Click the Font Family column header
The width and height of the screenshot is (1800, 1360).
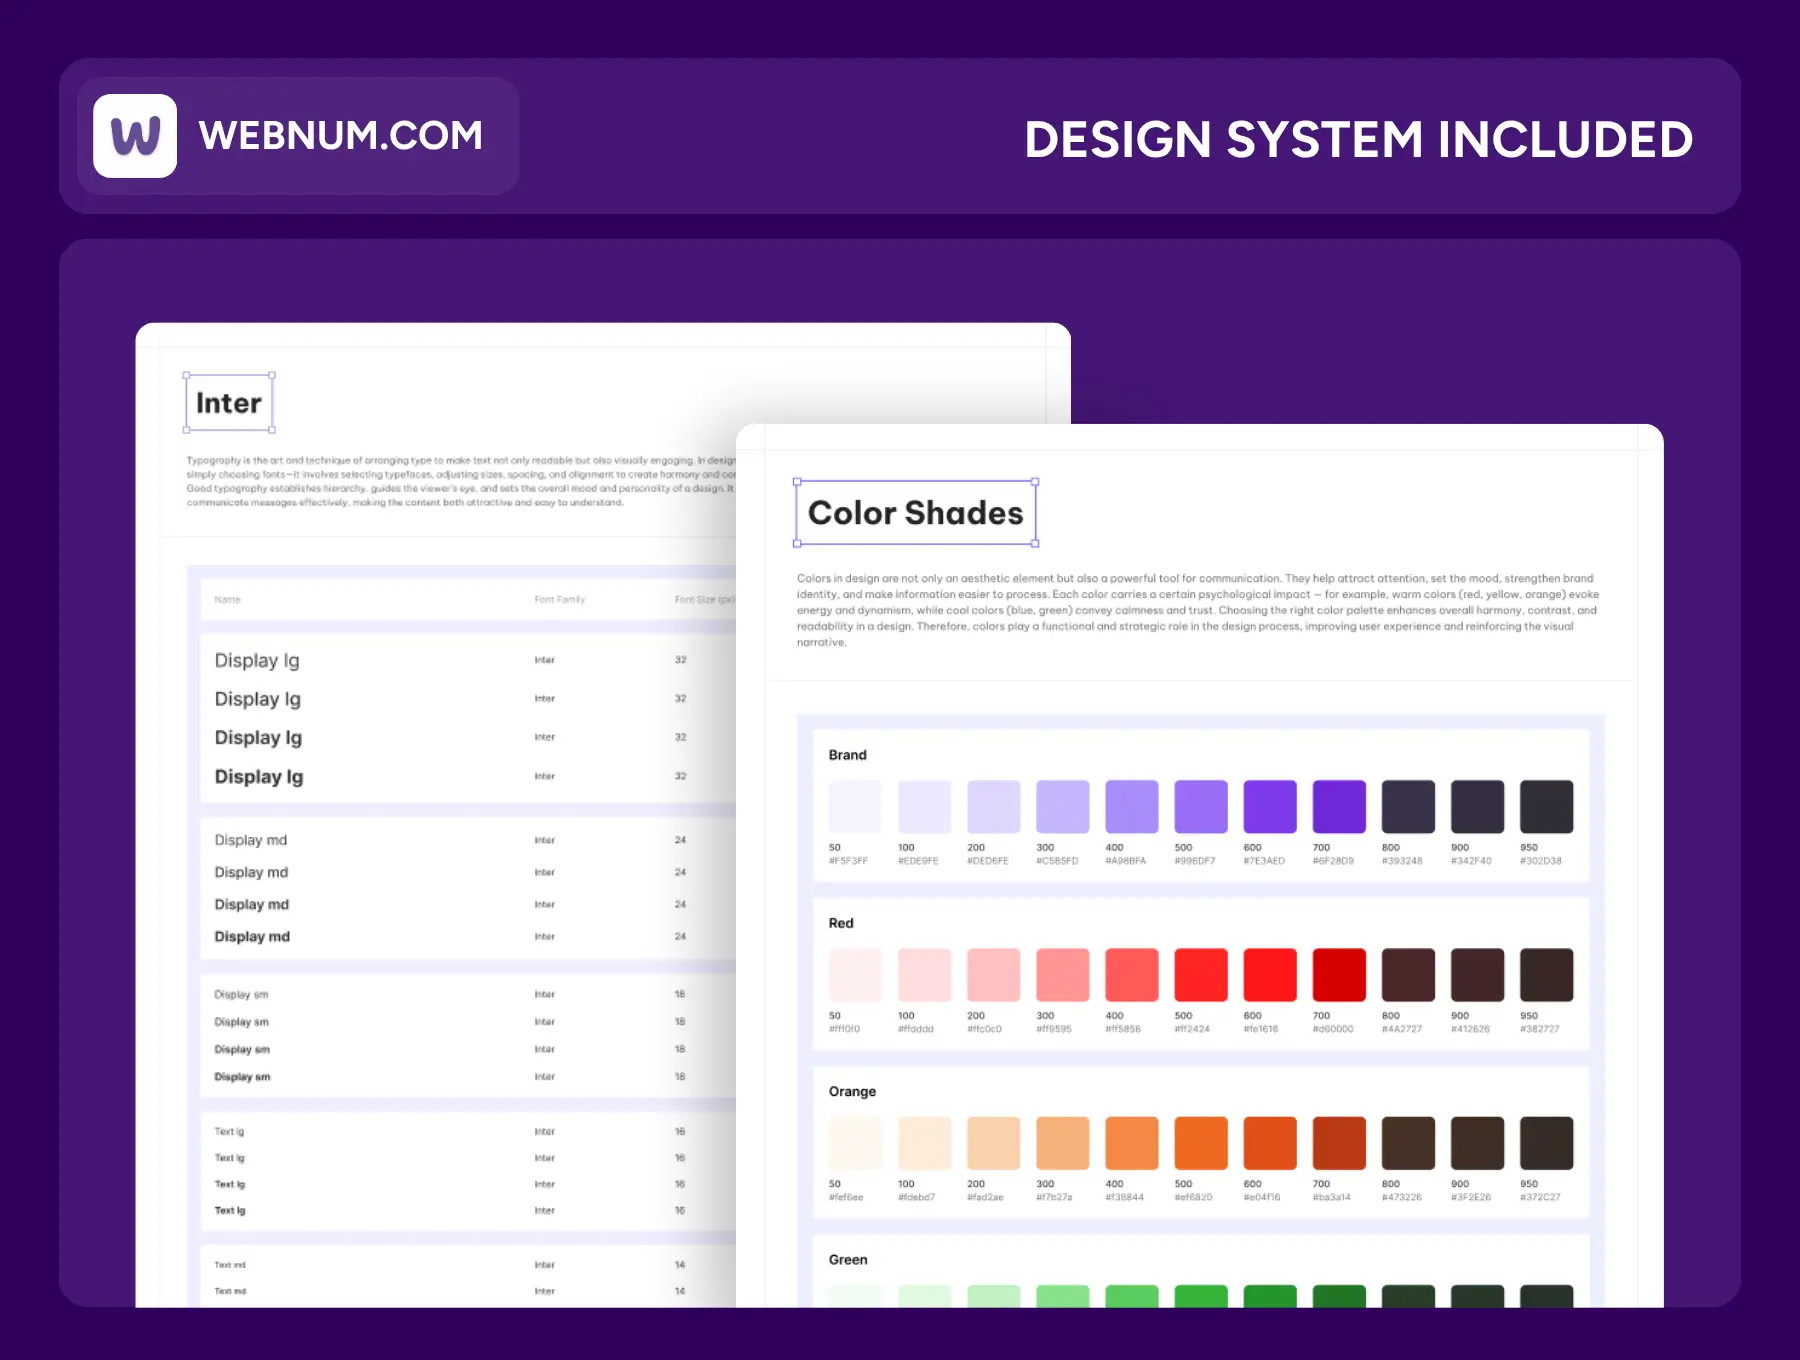[560, 600]
